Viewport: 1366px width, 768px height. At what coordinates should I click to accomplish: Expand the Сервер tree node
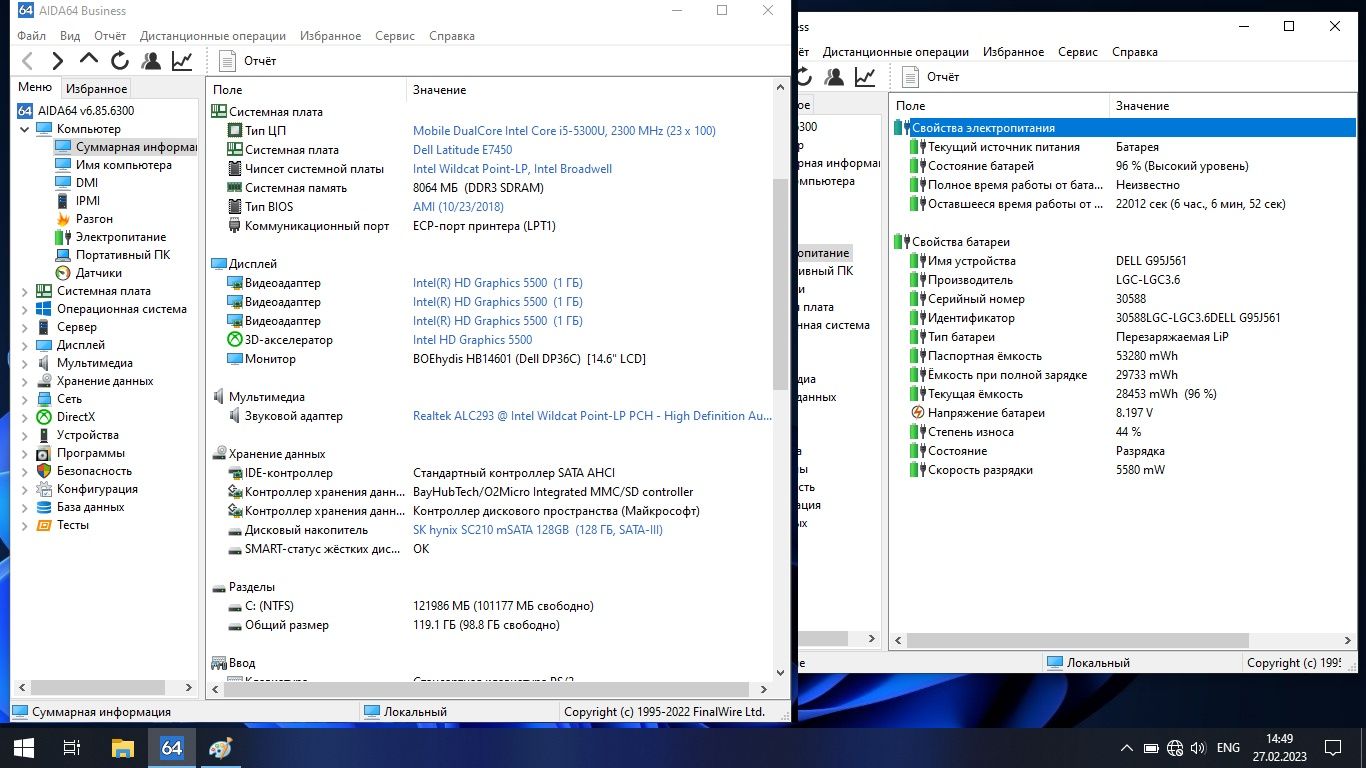point(25,327)
